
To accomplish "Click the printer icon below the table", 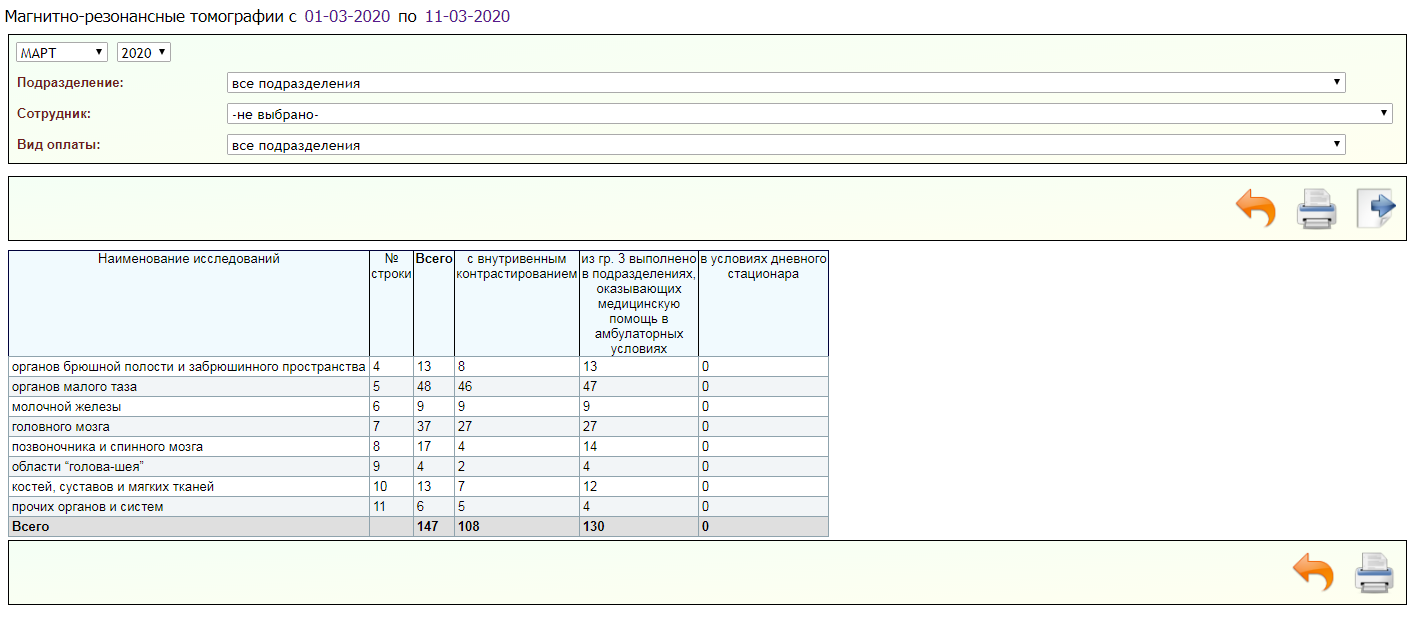I will [x=1373, y=574].
